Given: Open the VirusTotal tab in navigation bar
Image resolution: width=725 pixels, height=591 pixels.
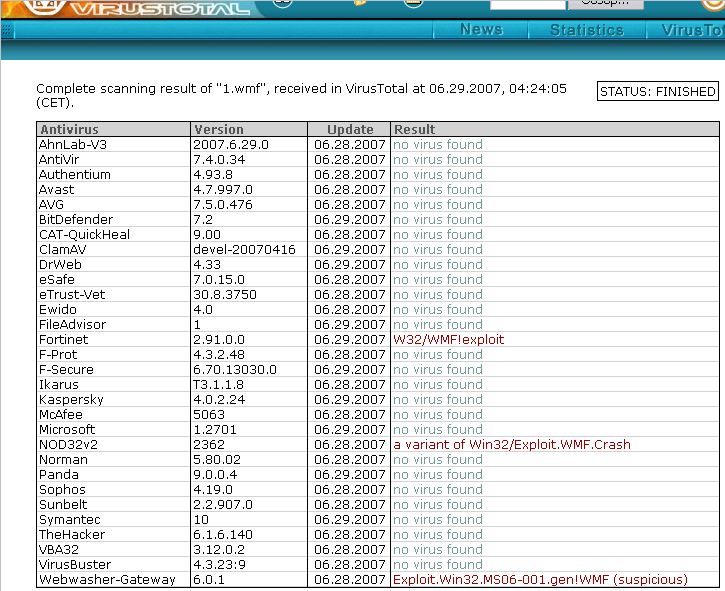Looking at the screenshot, I should (x=692, y=30).
